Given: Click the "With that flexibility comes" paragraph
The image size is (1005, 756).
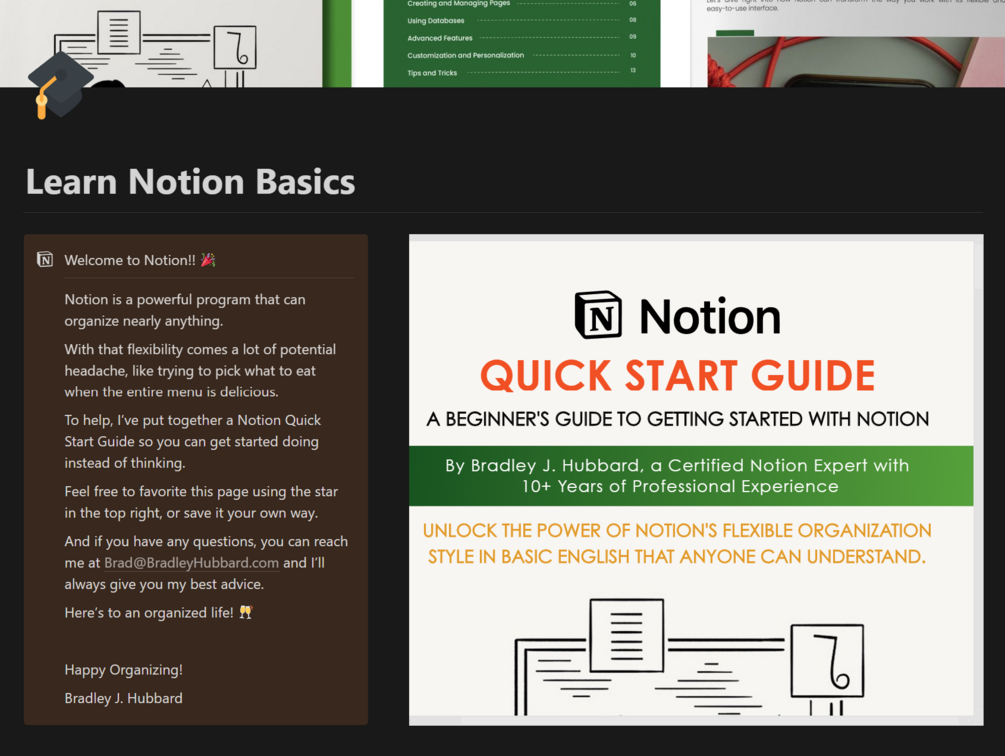Looking at the screenshot, I should 200,370.
